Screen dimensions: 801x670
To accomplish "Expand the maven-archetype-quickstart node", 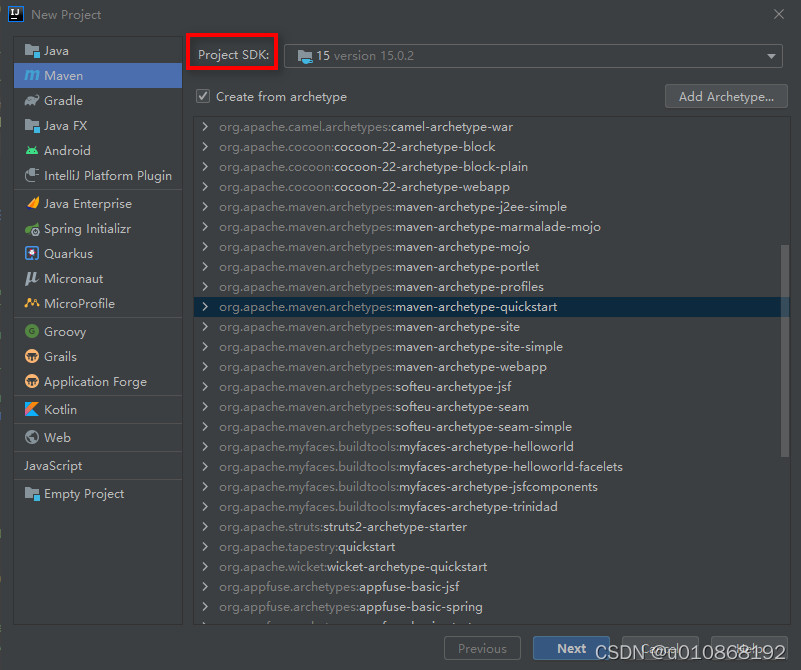I will pyautogui.click(x=205, y=306).
